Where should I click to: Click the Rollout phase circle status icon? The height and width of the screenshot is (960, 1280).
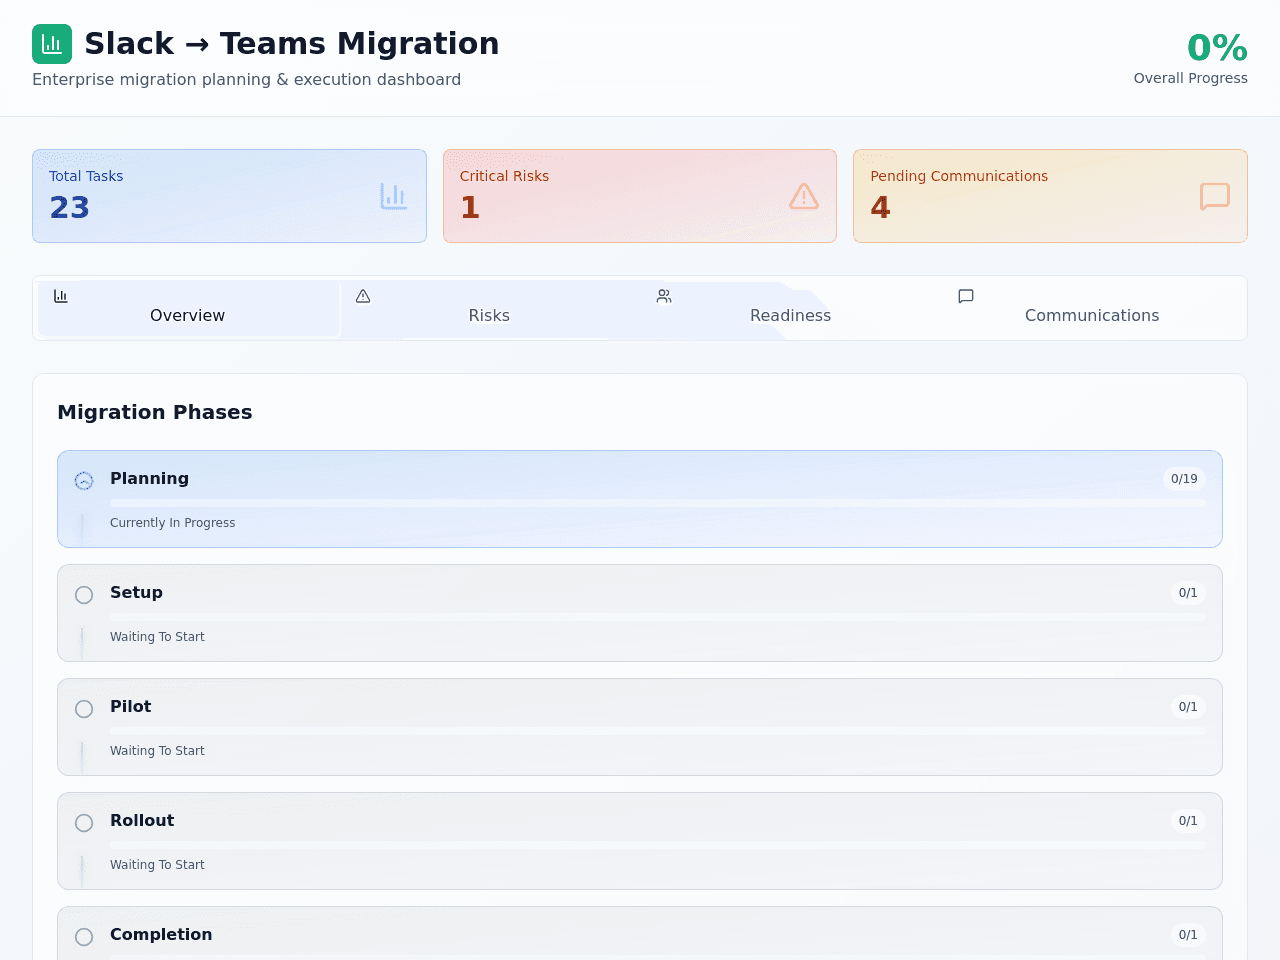pyautogui.click(x=84, y=823)
